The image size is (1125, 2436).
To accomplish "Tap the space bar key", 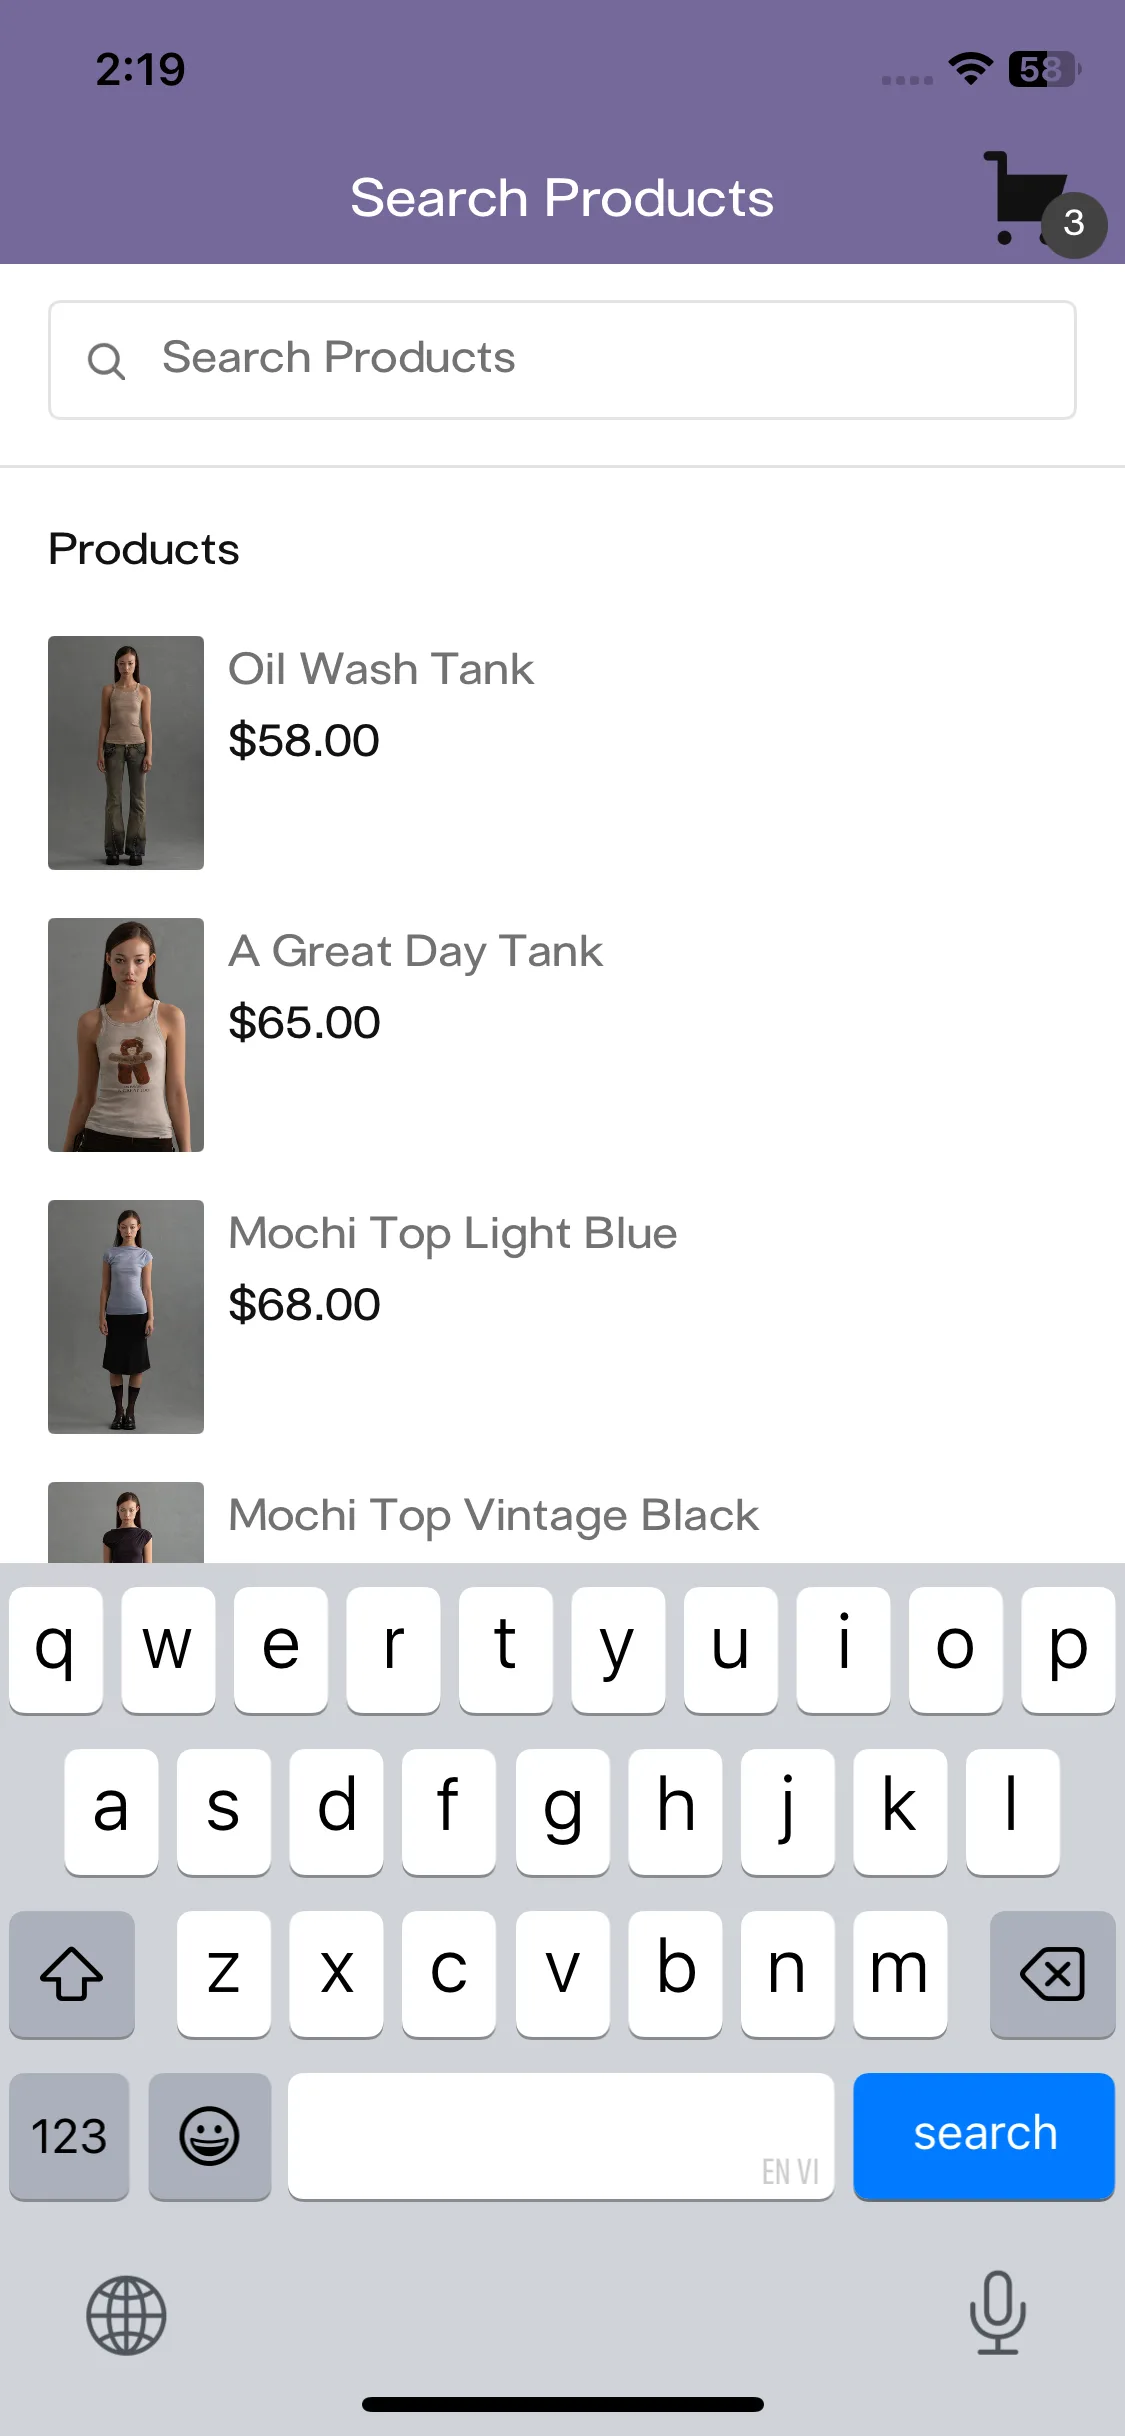I will coord(561,2136).
